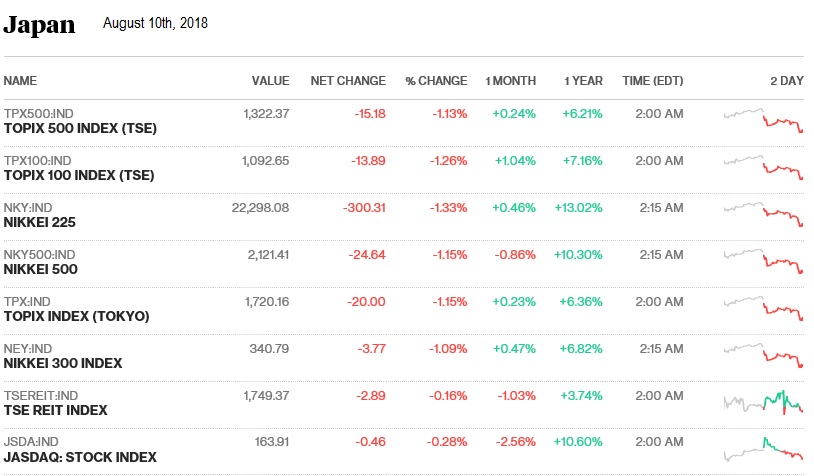
Task: Click the 2:15 AM time for NIKKEI 225
Action: (661, 208)
